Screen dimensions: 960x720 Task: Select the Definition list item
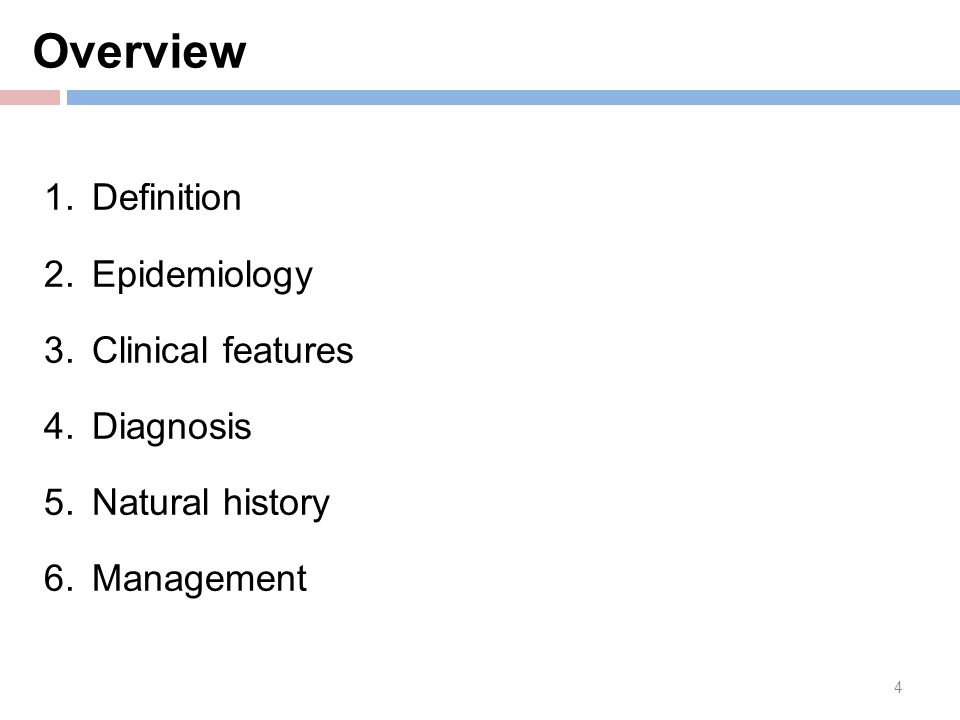coord(167,198)
